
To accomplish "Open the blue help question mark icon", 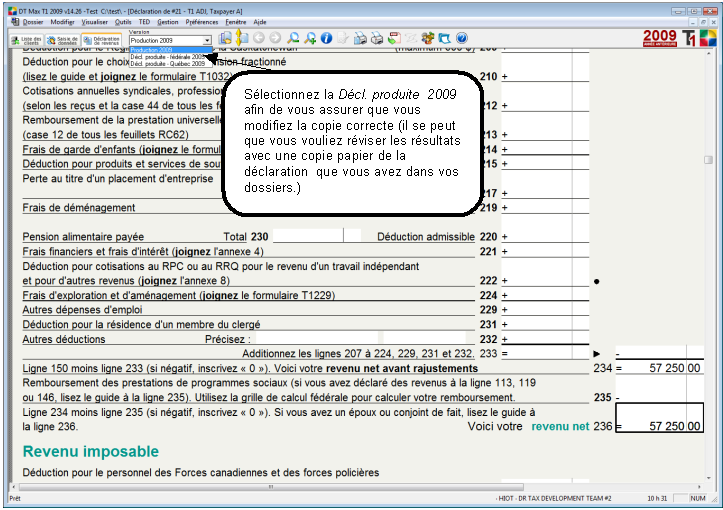I will pos(462,39).
